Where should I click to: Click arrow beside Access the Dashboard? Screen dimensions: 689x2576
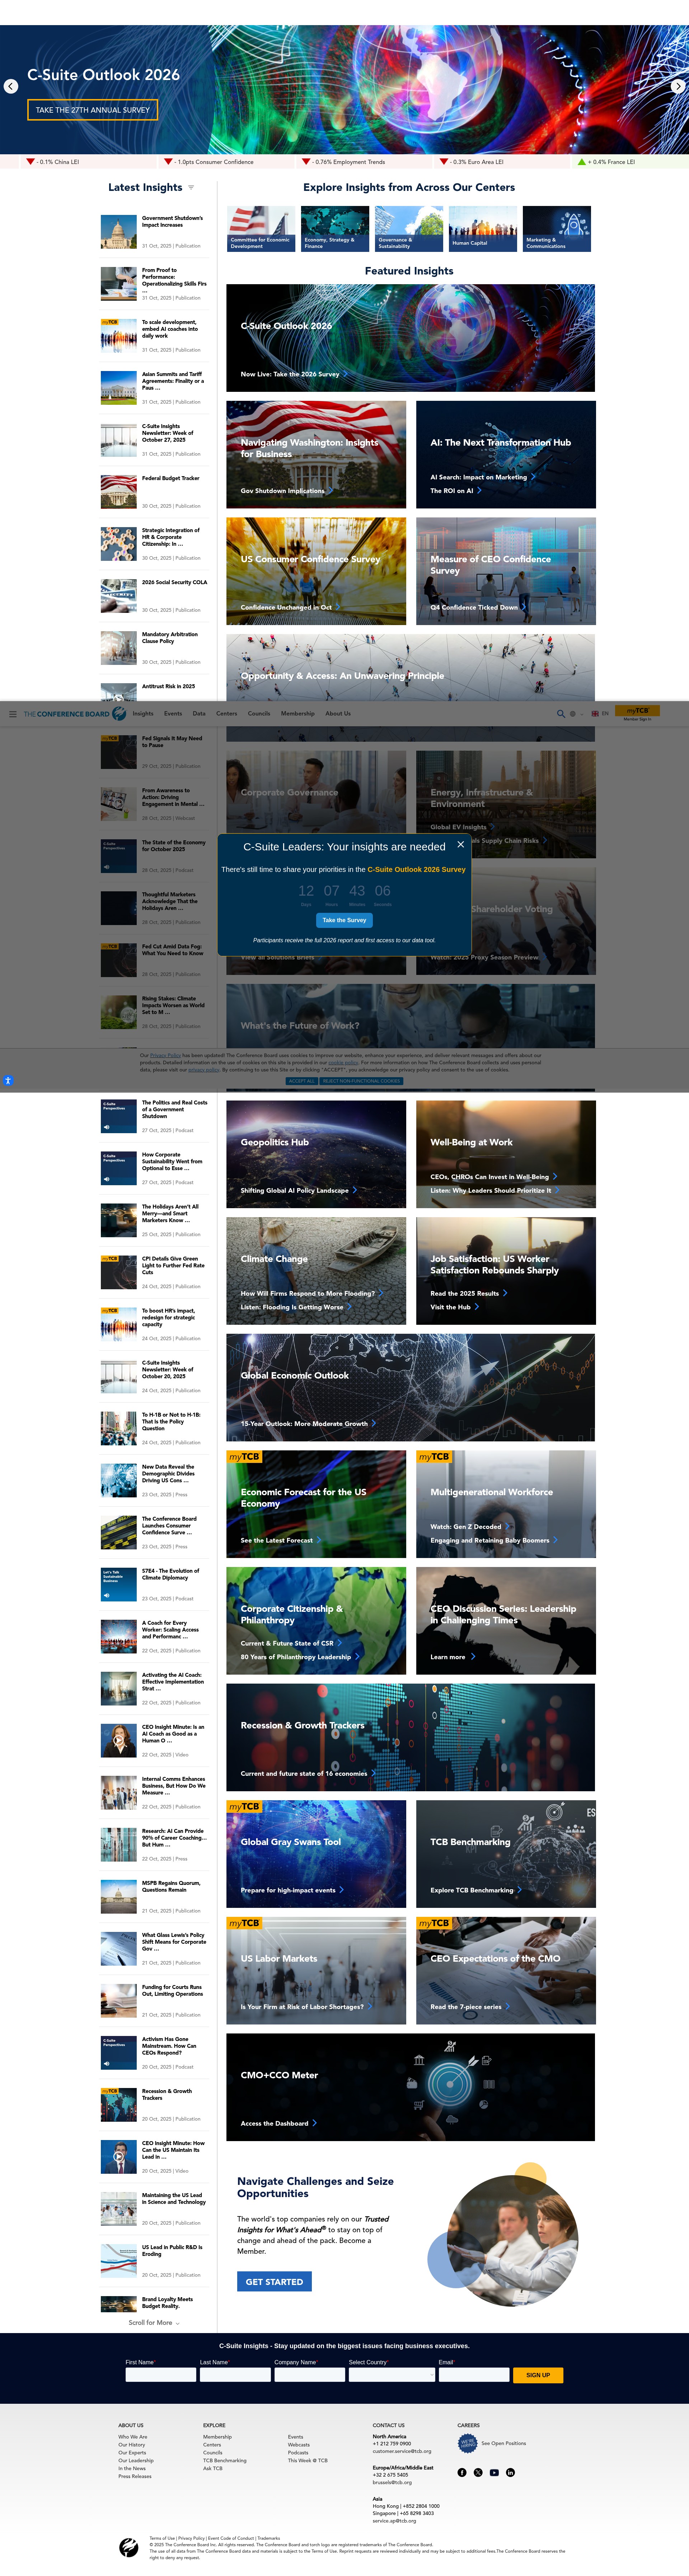[x=314, y=2123]
